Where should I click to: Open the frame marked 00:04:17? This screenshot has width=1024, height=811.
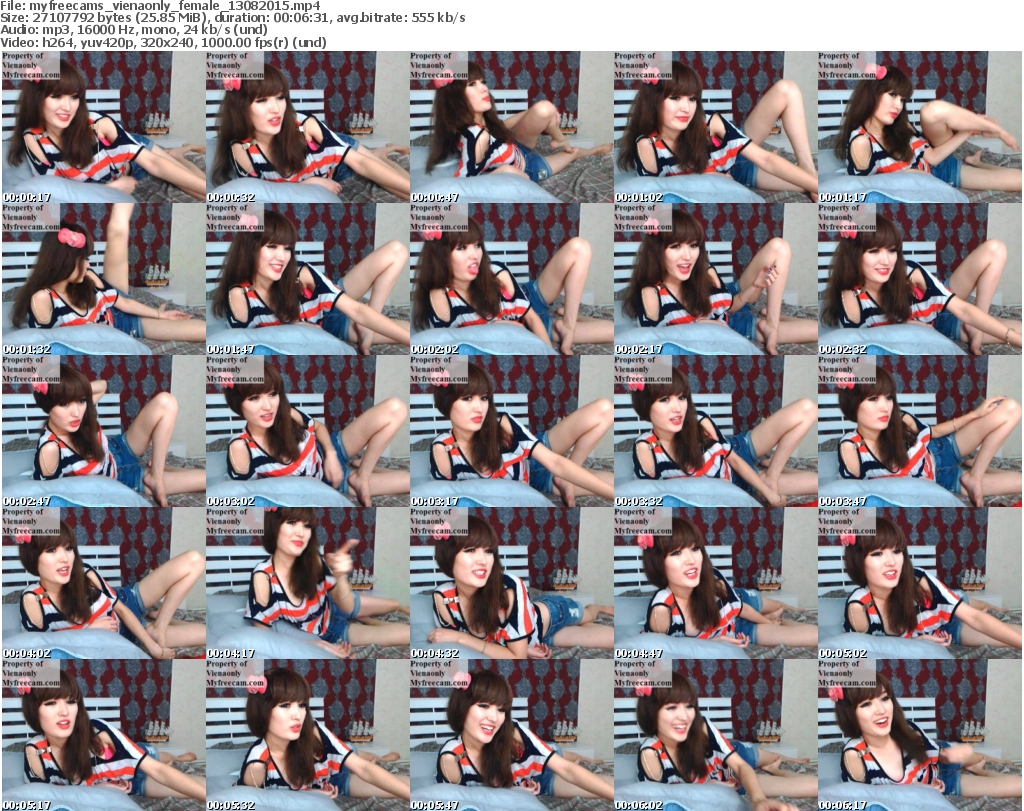click(x=308, y=583)
